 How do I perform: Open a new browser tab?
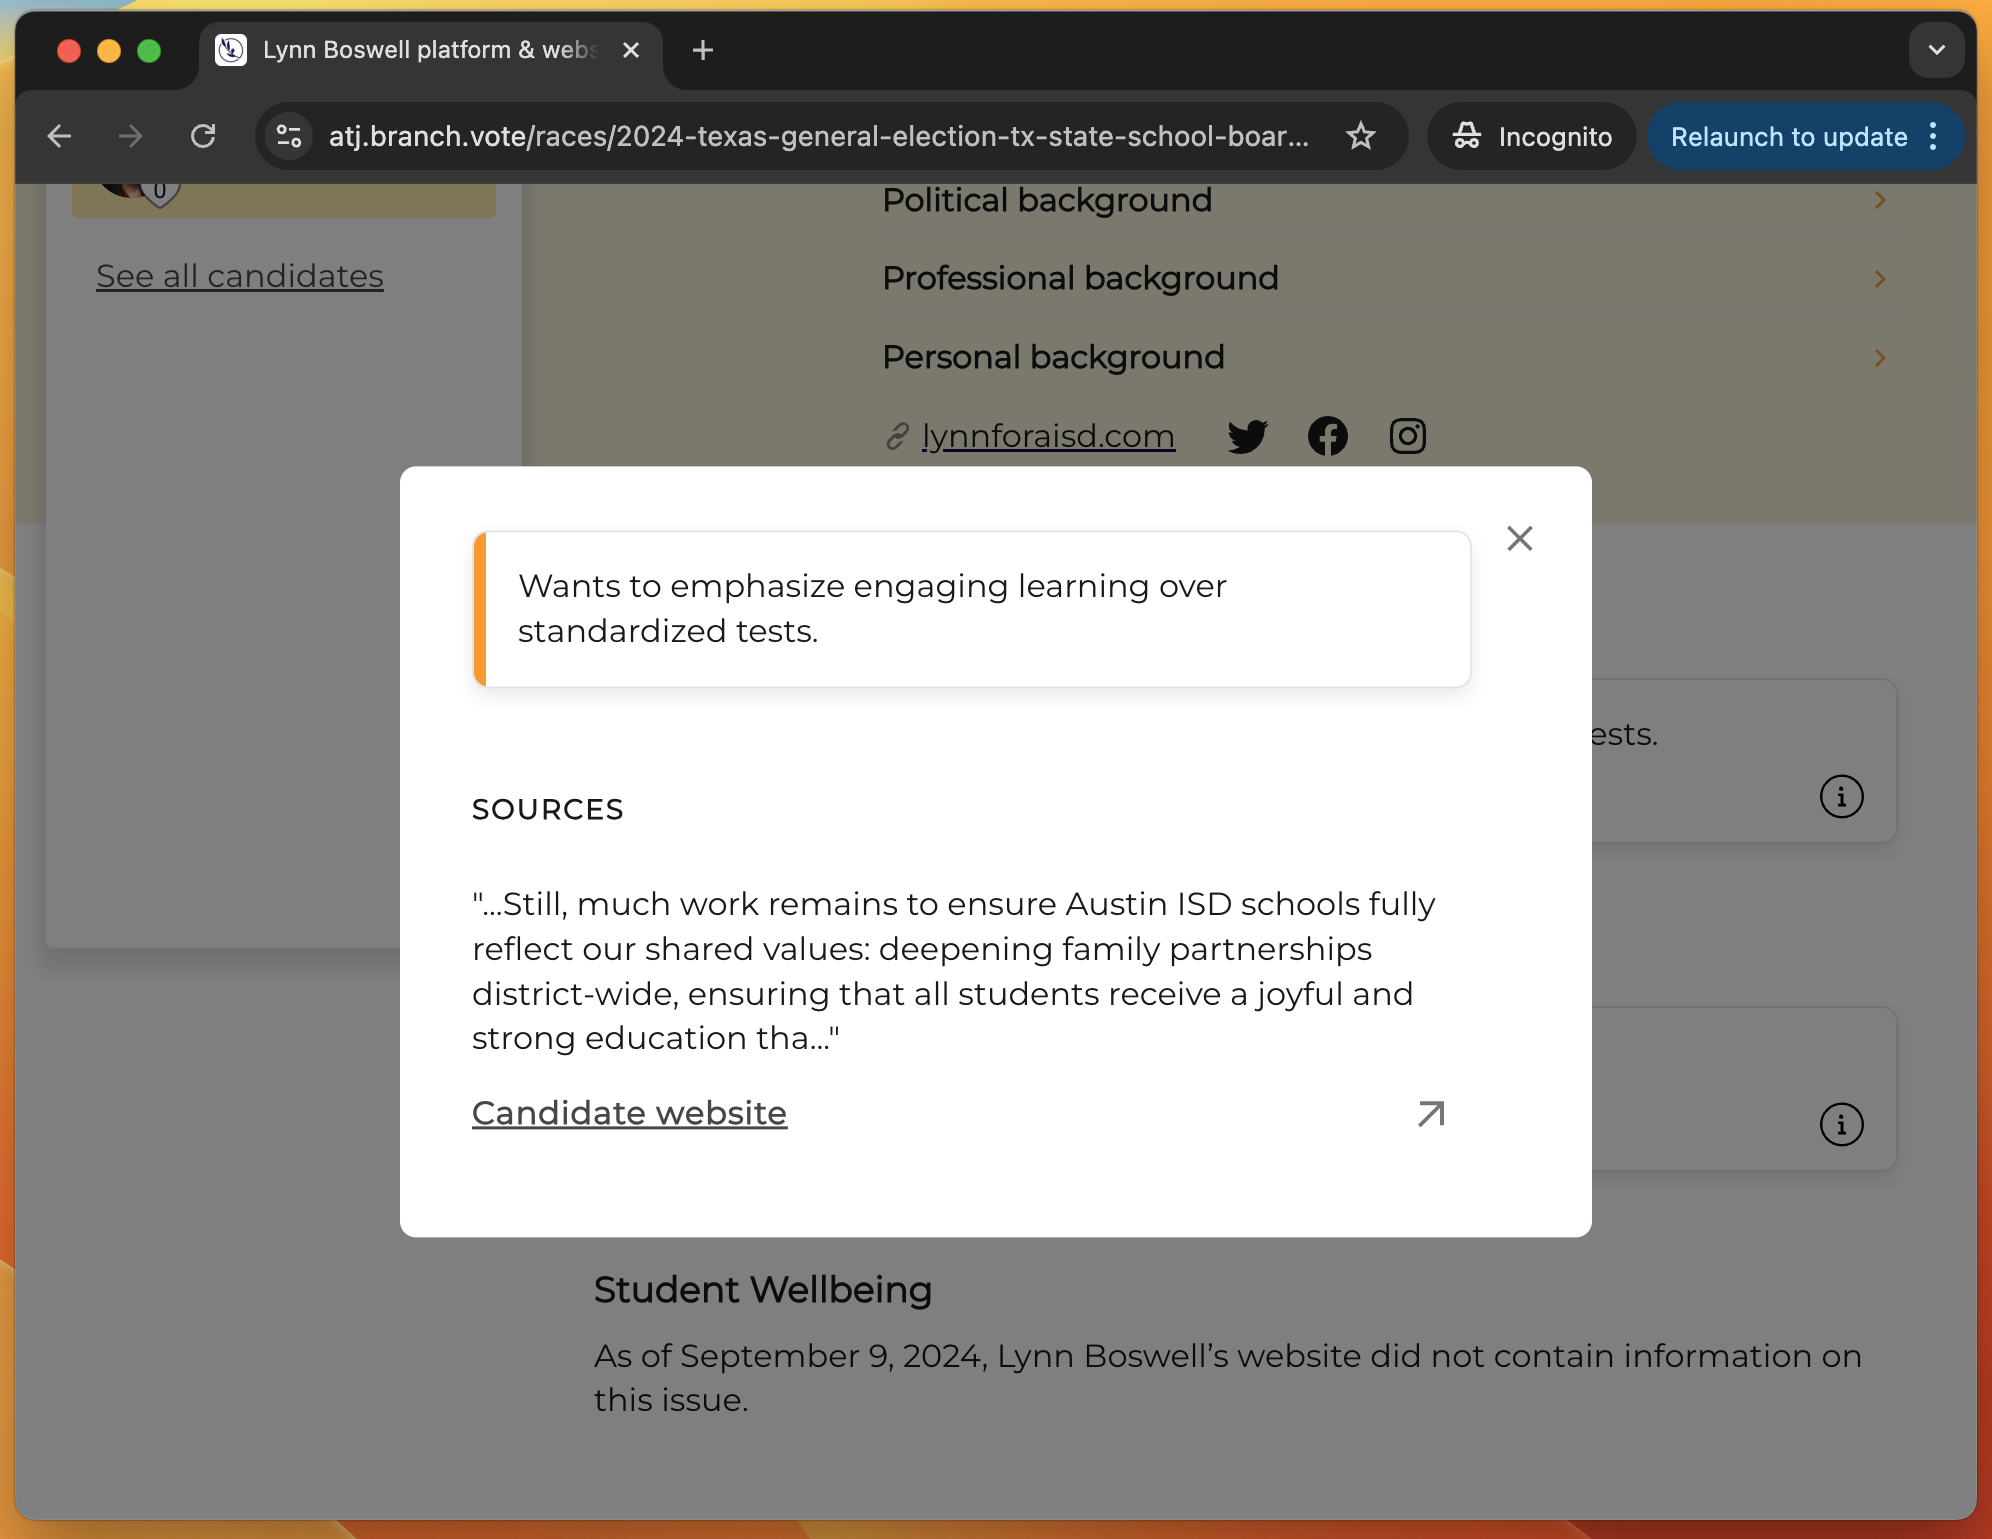point(703,50)
